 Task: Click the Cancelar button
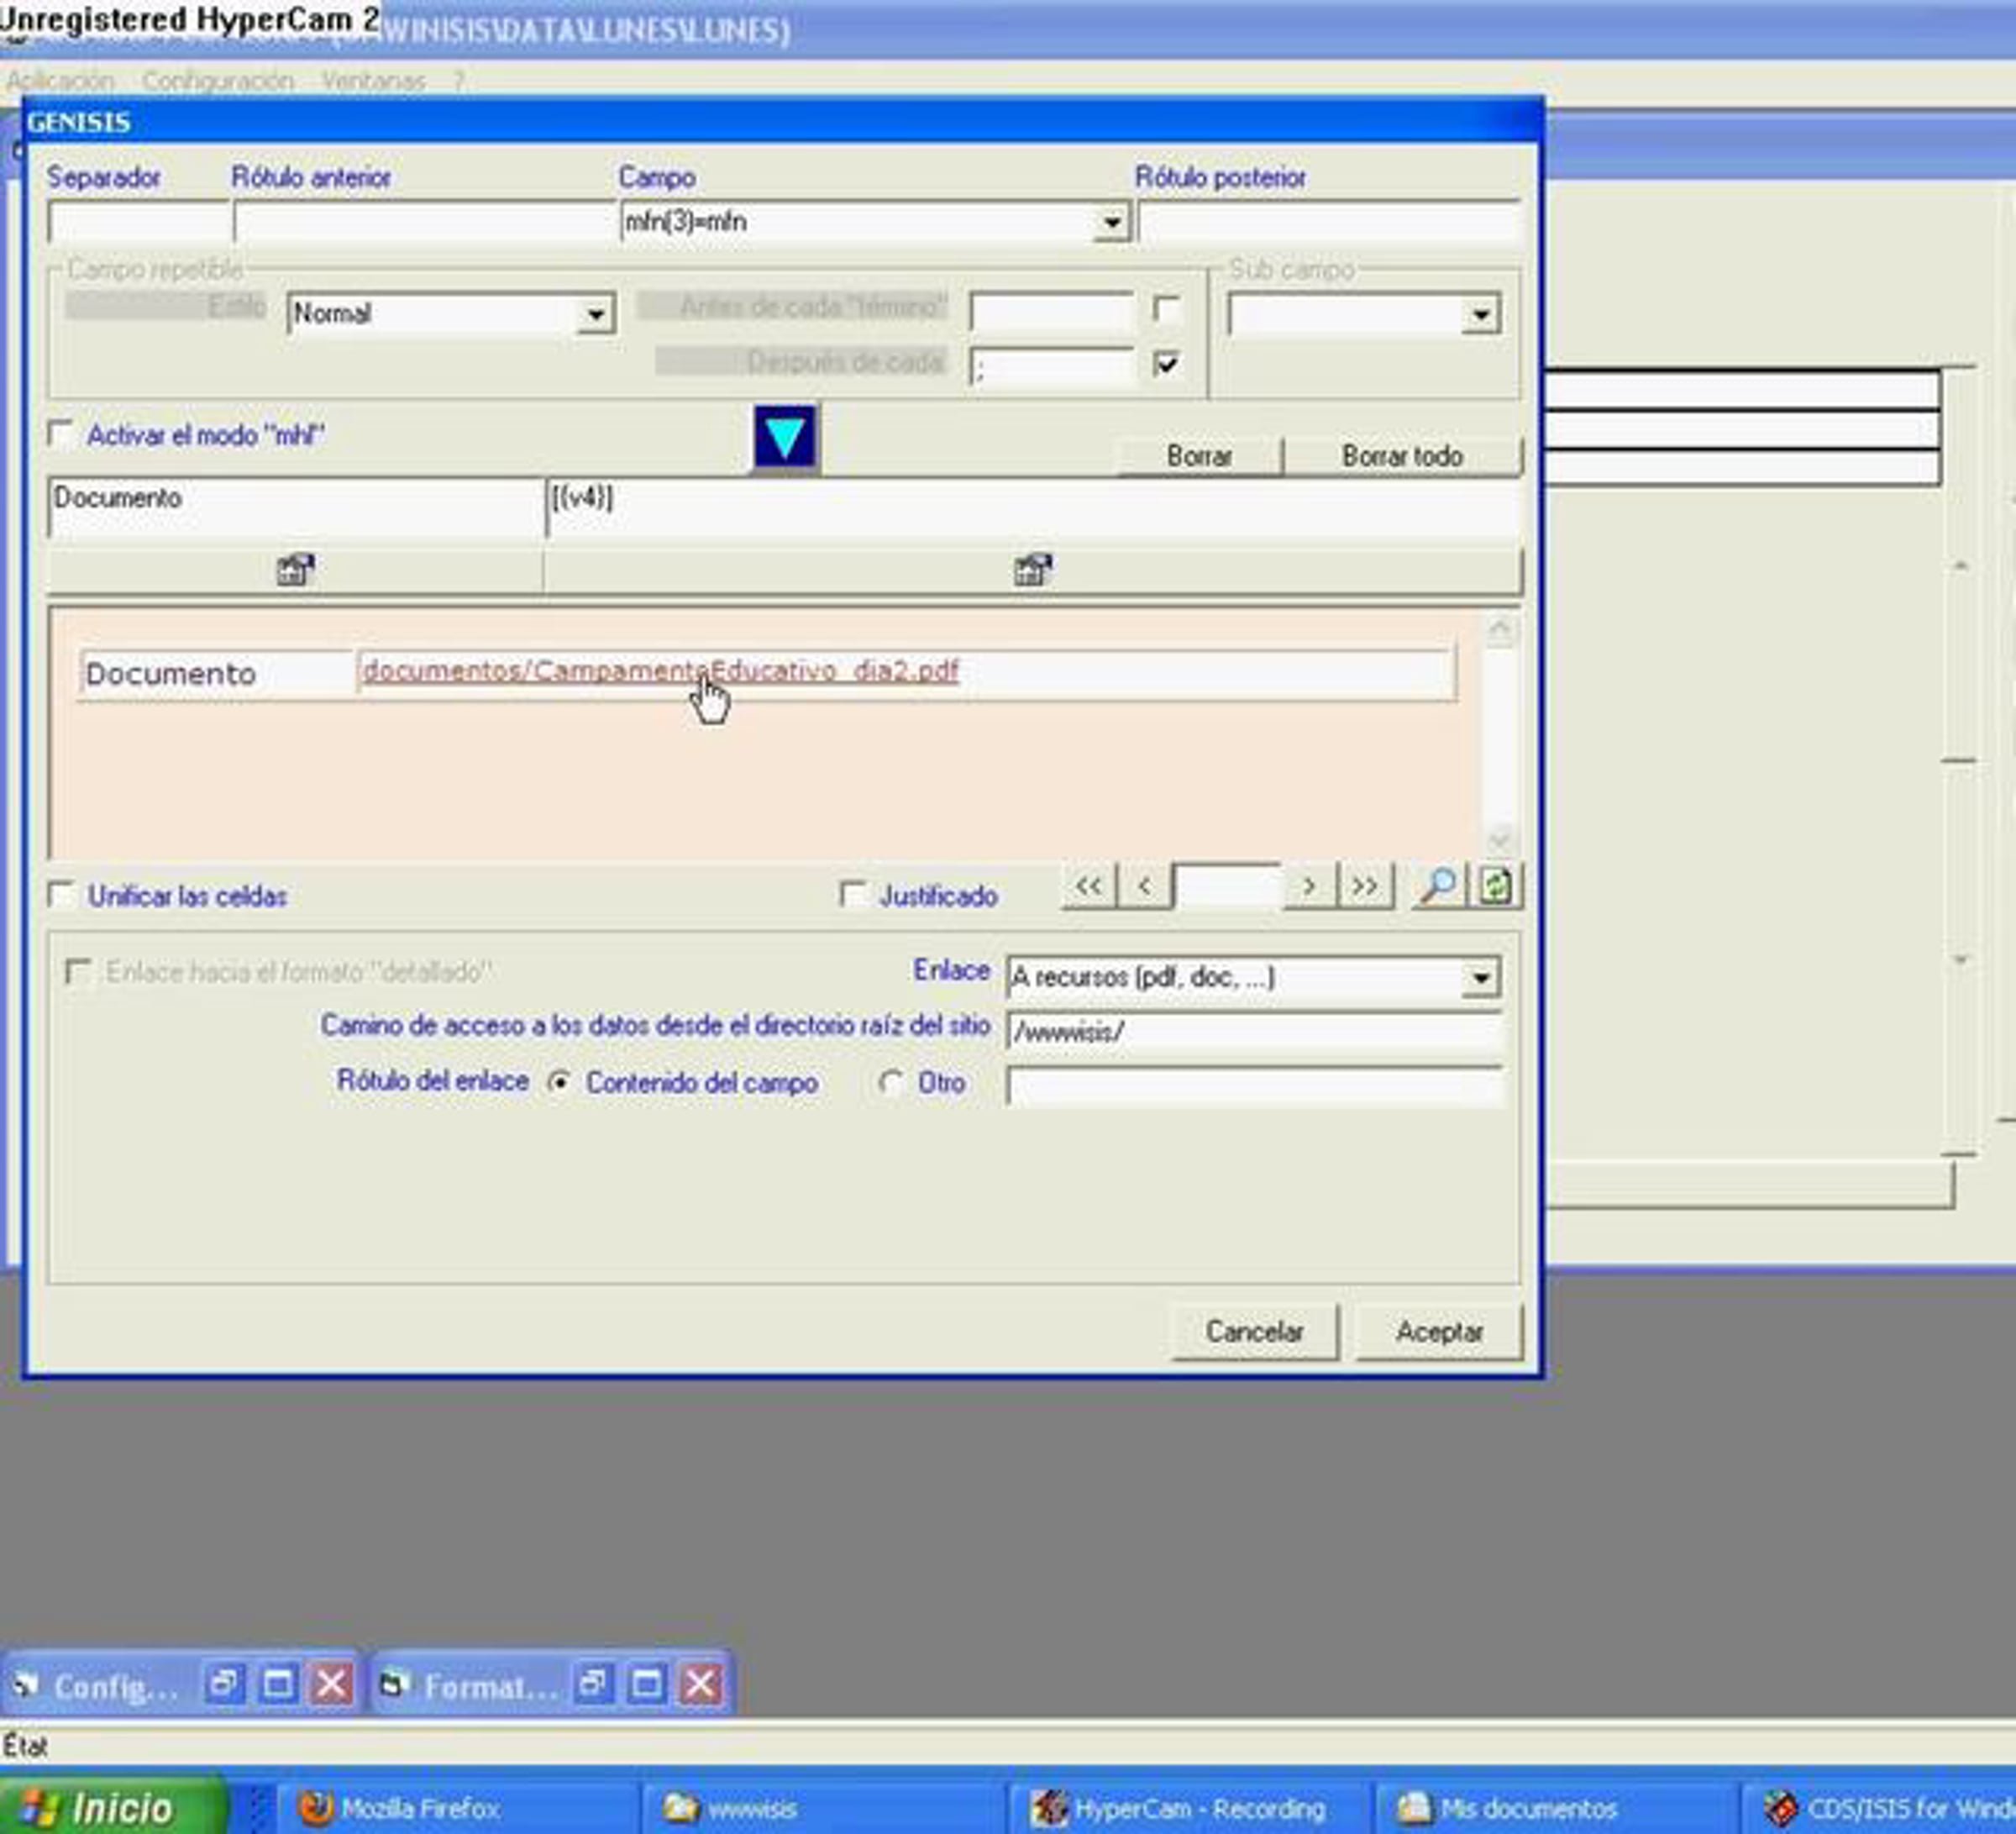pos(1254,1332)
